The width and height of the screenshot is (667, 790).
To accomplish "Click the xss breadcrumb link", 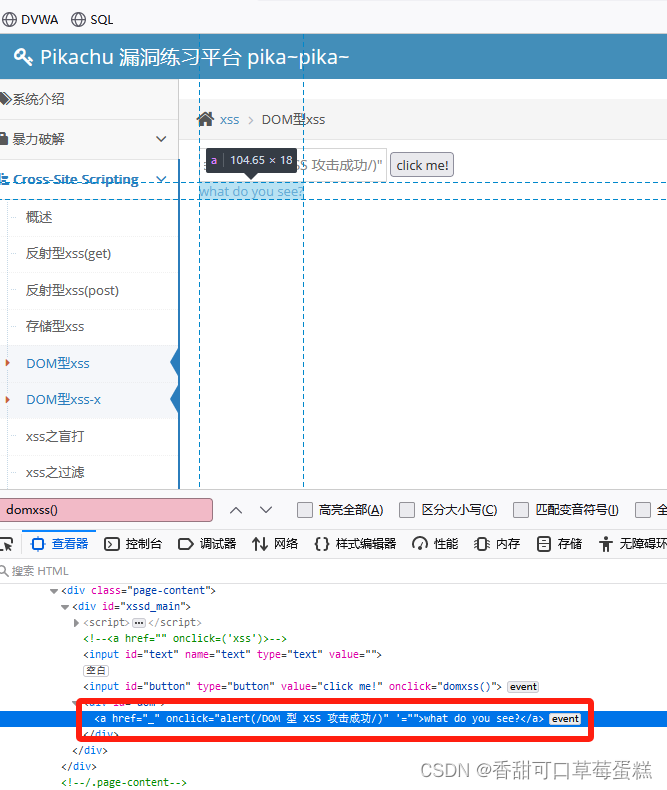I will coord(229,120).
